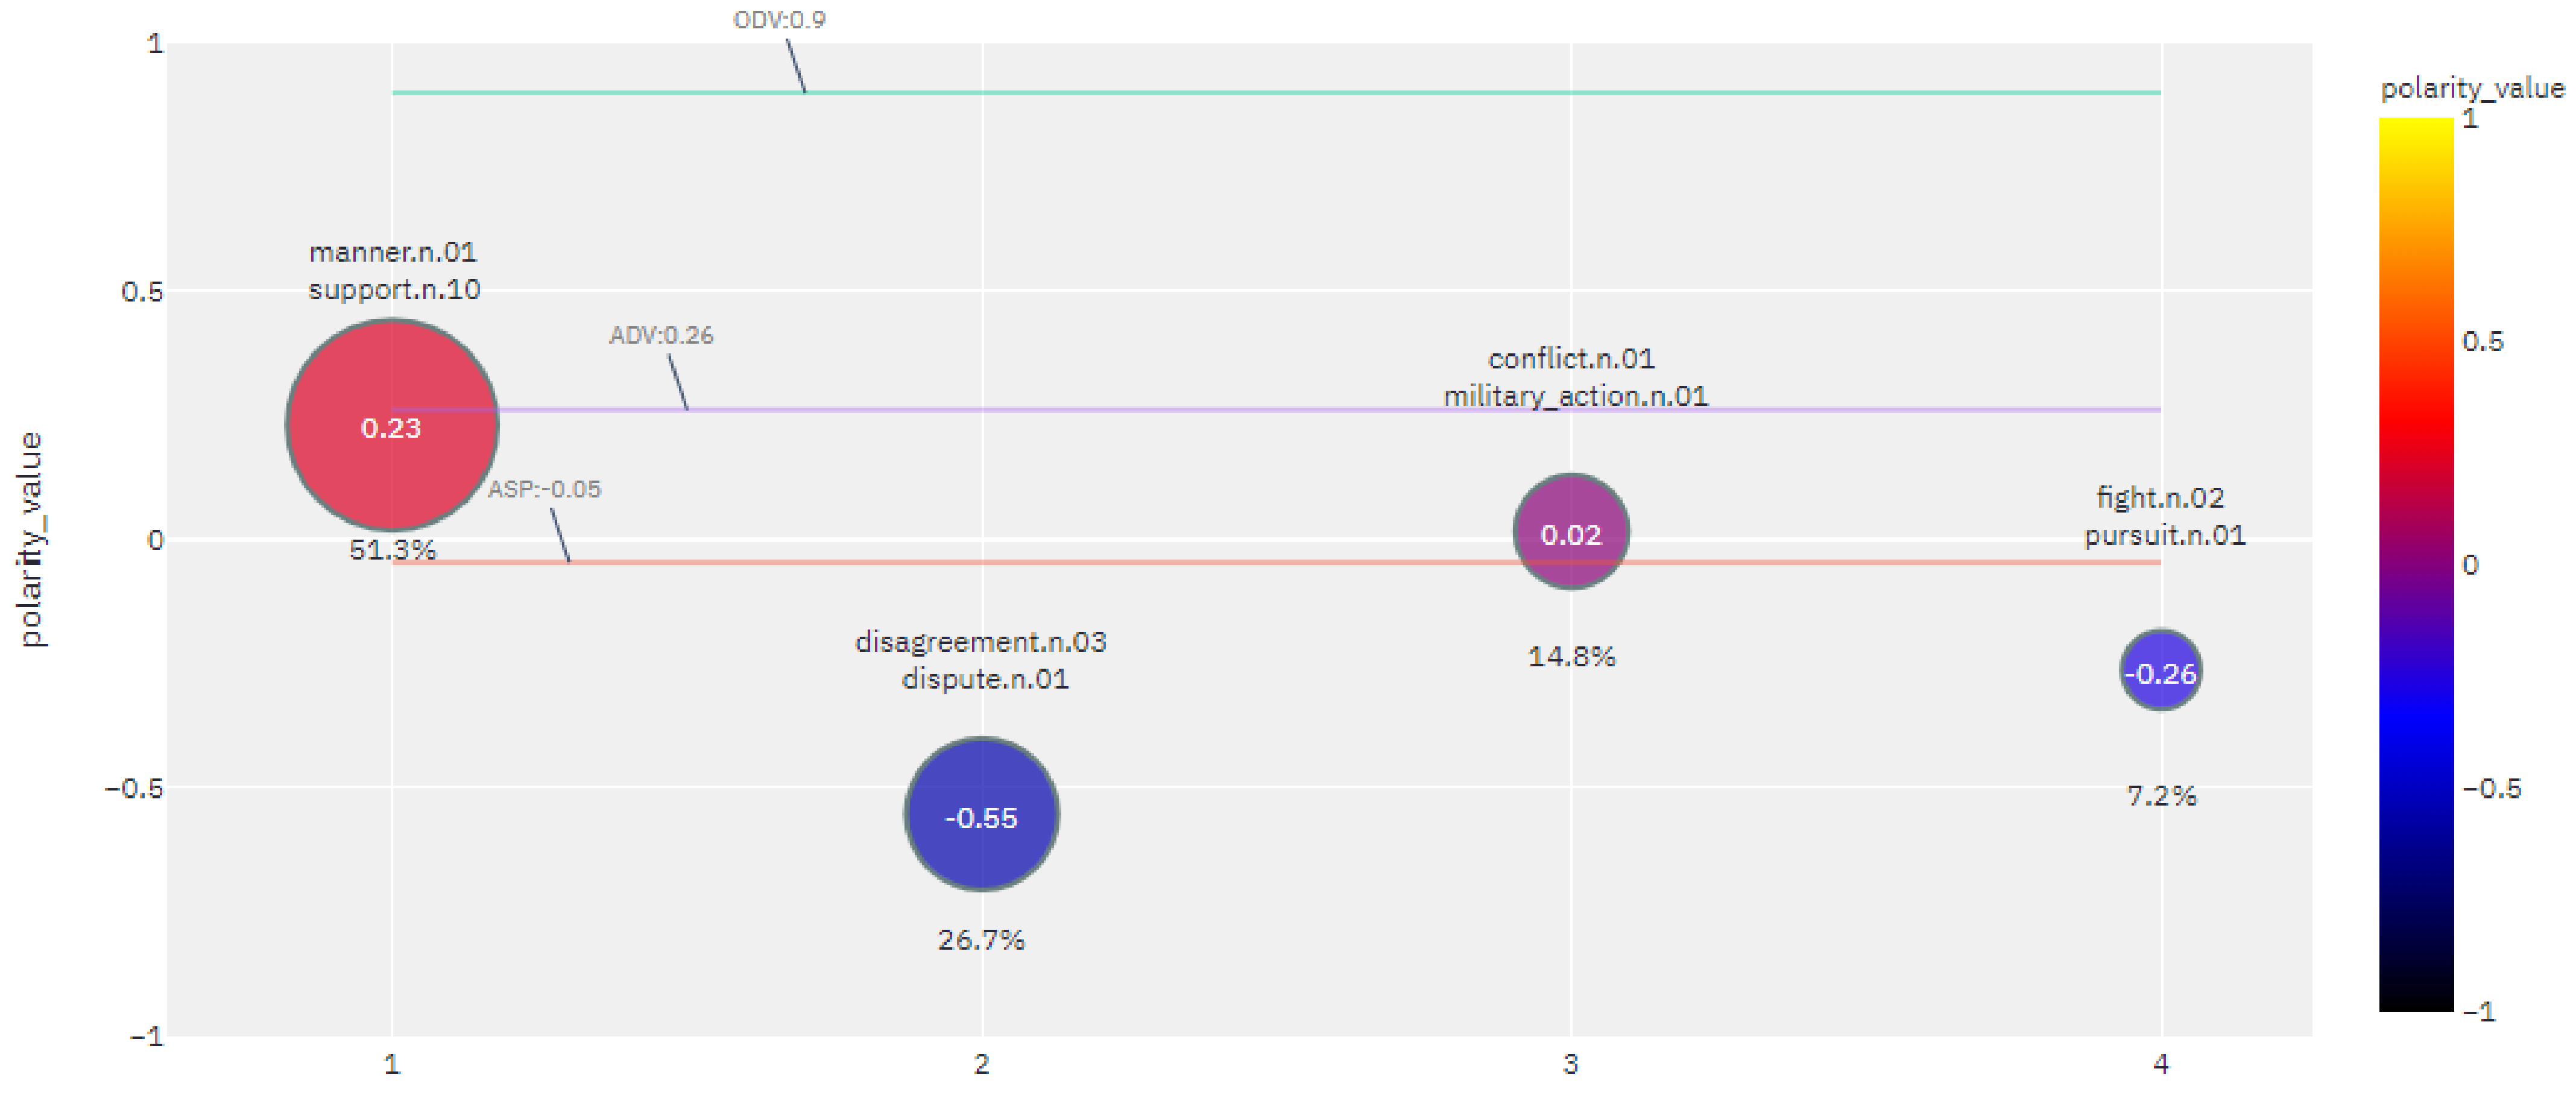Viewport: 2576px width, 1095px height.
Task: Click the disagreement.n.03 text label
Action: click(x=981, y=642)
